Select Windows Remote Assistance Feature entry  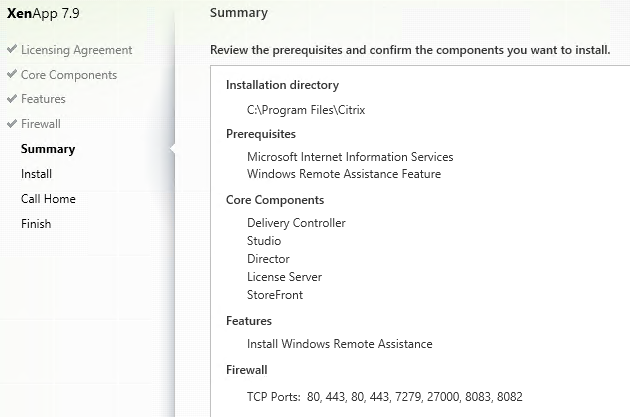click(344, 174)
